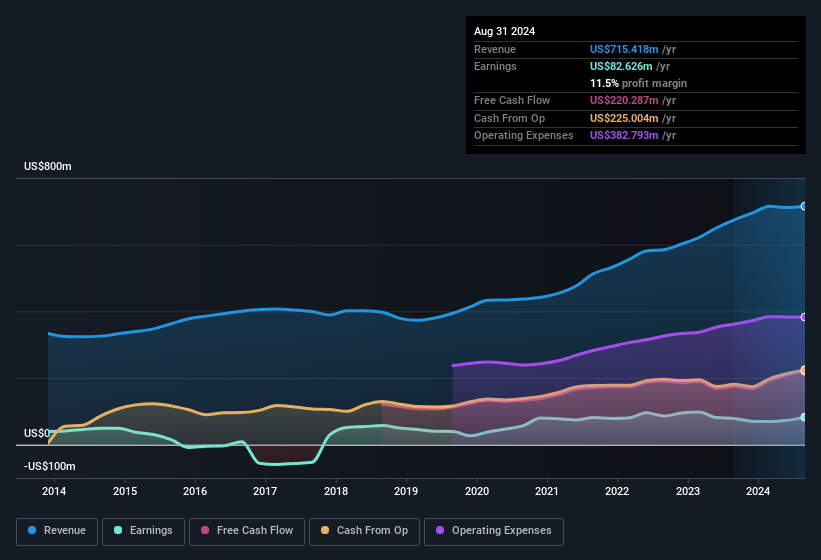Click the US$800m y-axis label
This screenshot has width=821, height=560.
(48, 166)
